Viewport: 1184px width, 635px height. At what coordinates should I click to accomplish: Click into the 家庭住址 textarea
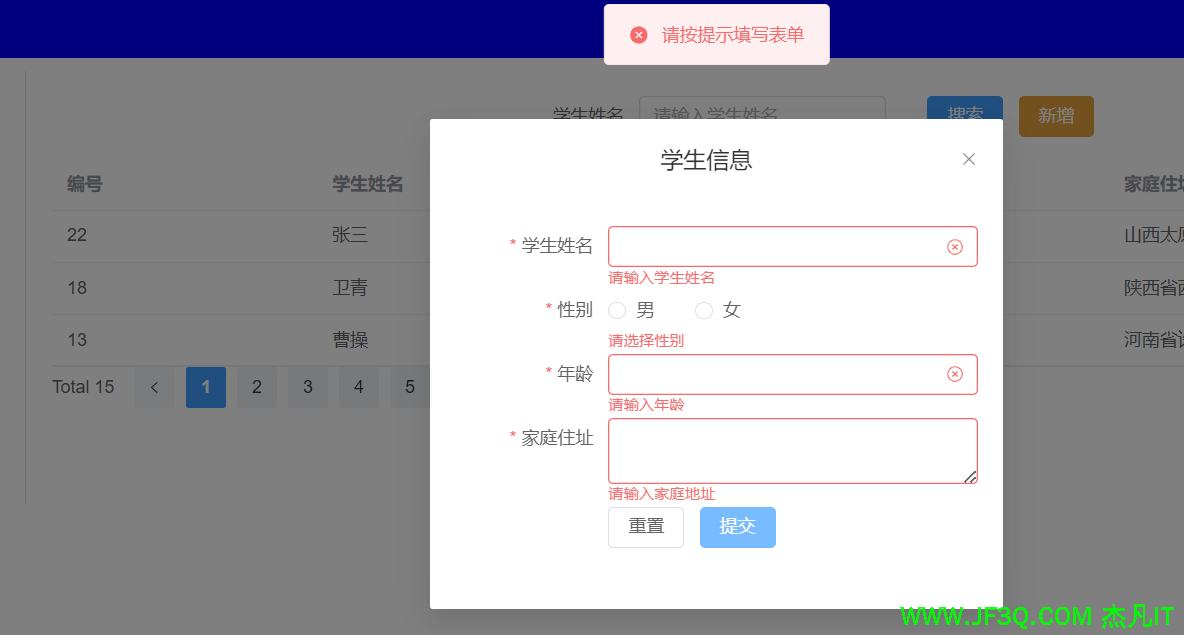[x=790, y=450]
